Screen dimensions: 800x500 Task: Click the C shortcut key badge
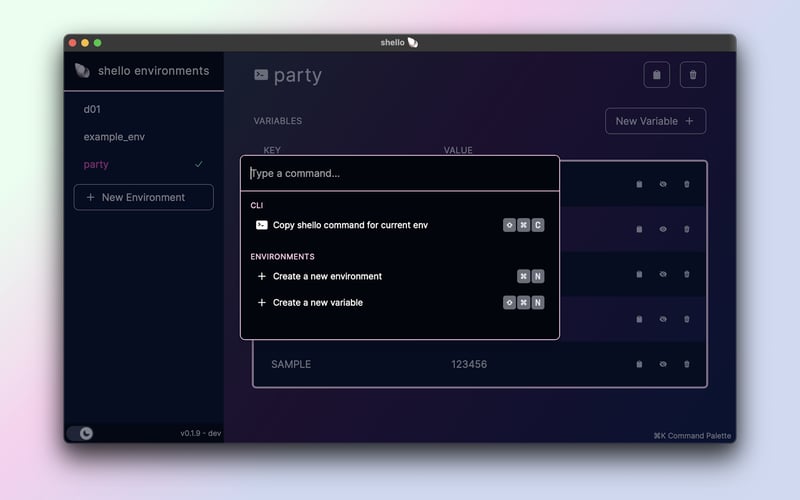538,225
